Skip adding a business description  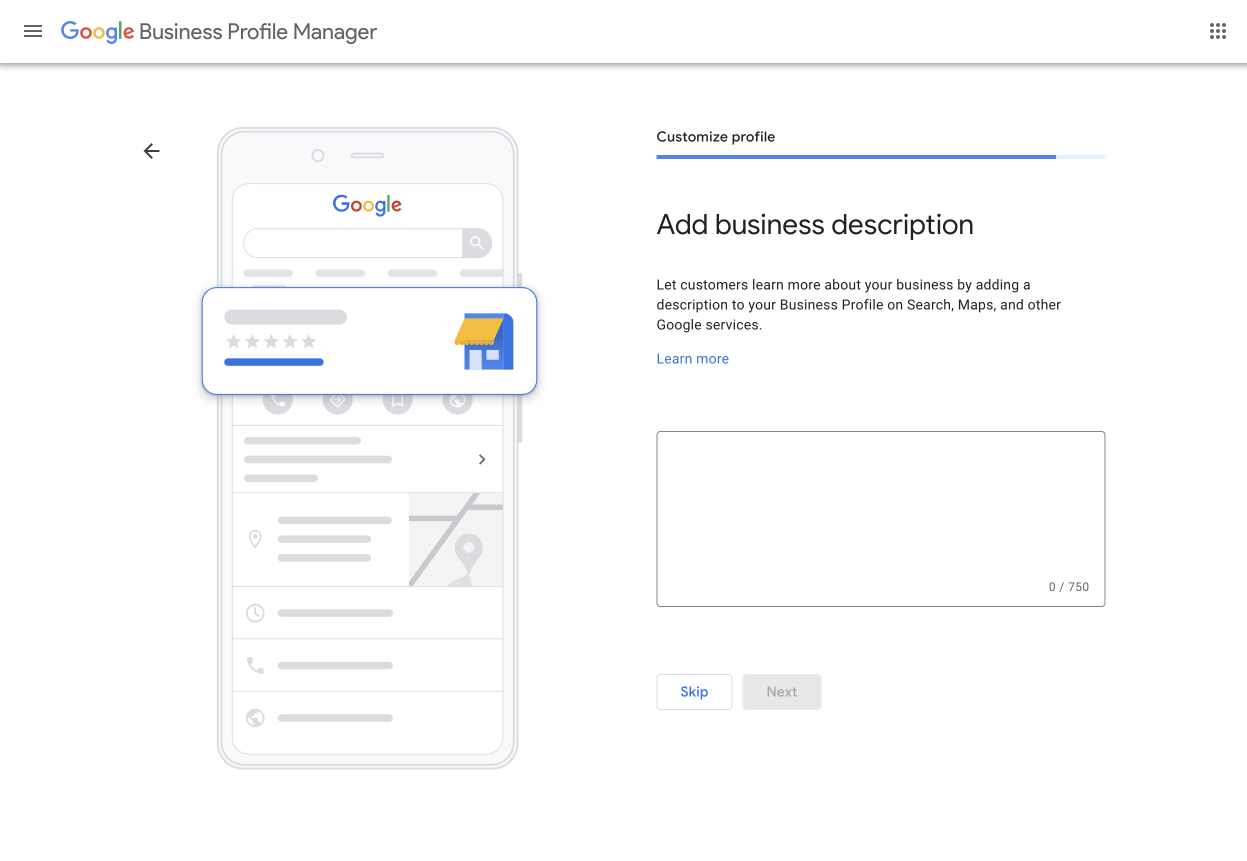click(694, 692)
